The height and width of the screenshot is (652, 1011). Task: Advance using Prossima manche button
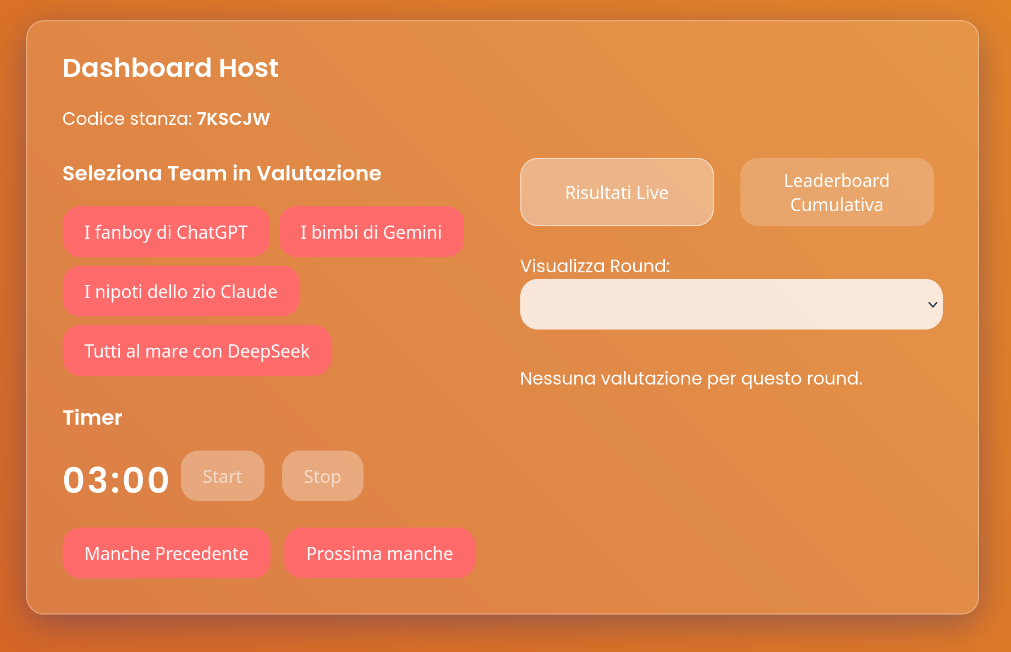click(x=379, y=553)
